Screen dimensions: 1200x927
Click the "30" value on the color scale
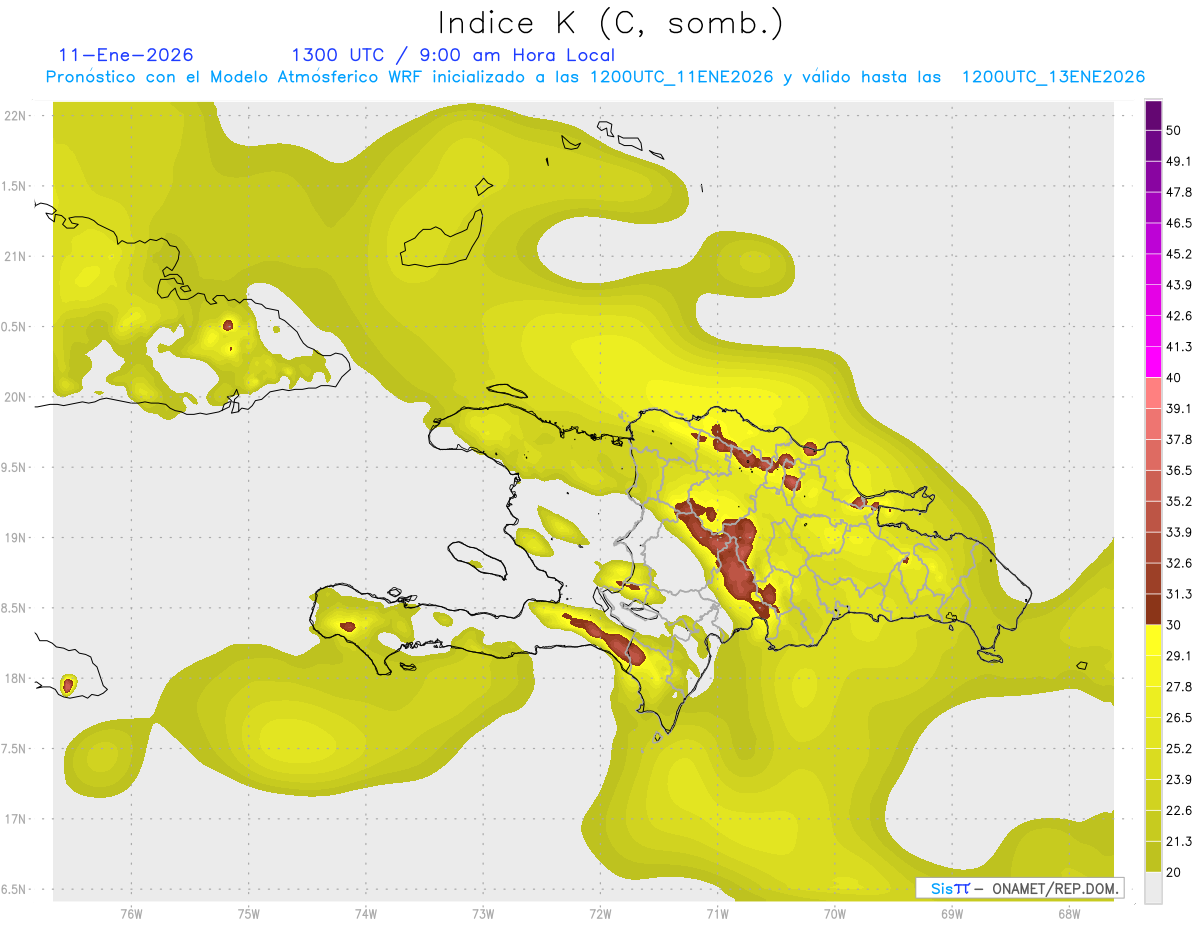click(1174, 625)
